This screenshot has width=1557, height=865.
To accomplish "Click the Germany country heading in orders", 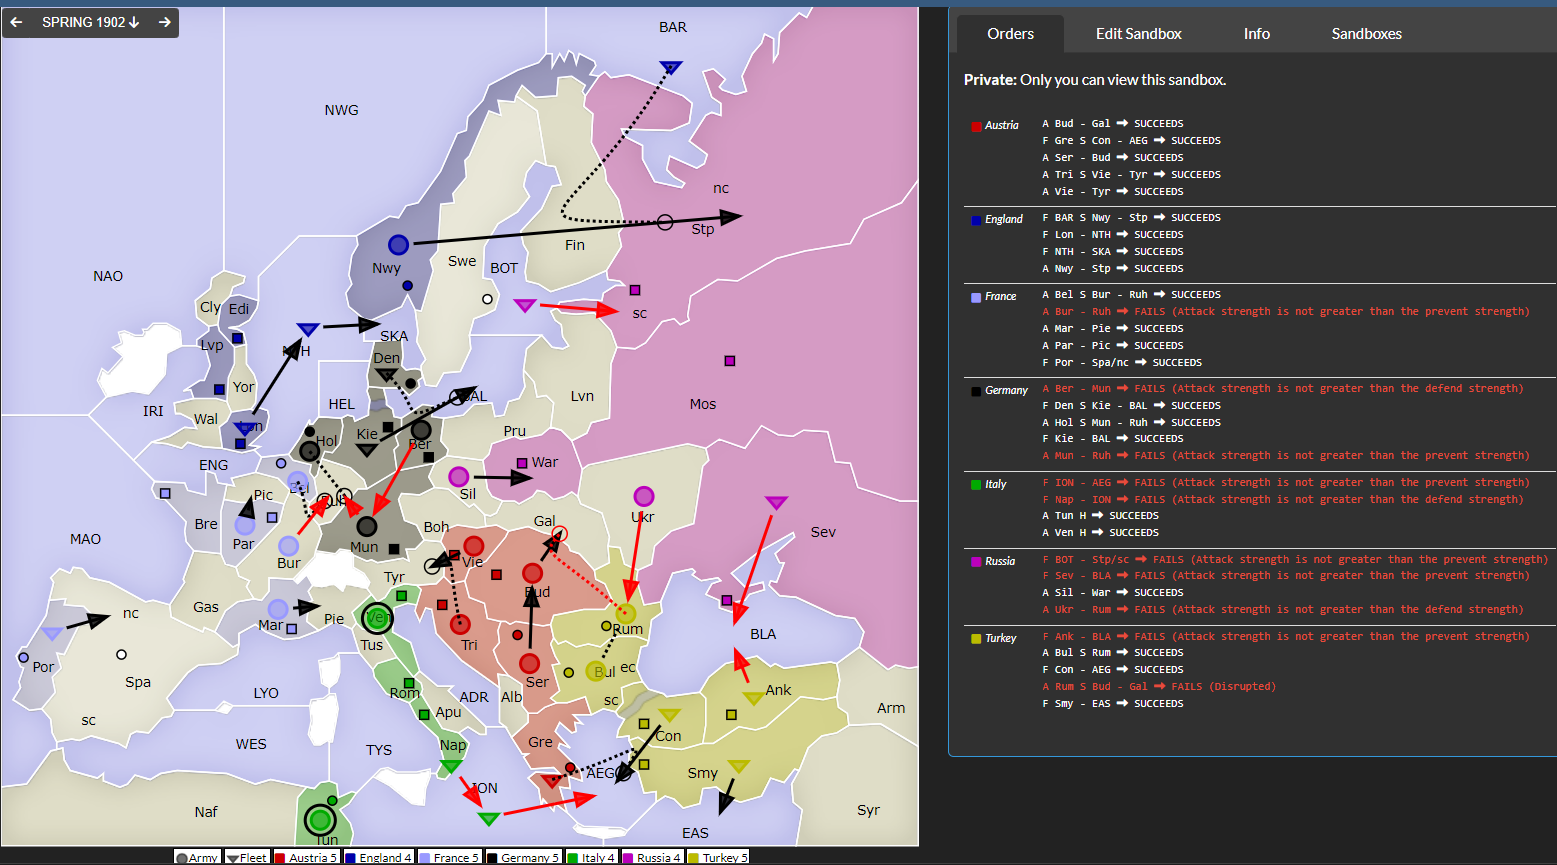I will [x=1006, y=390].
